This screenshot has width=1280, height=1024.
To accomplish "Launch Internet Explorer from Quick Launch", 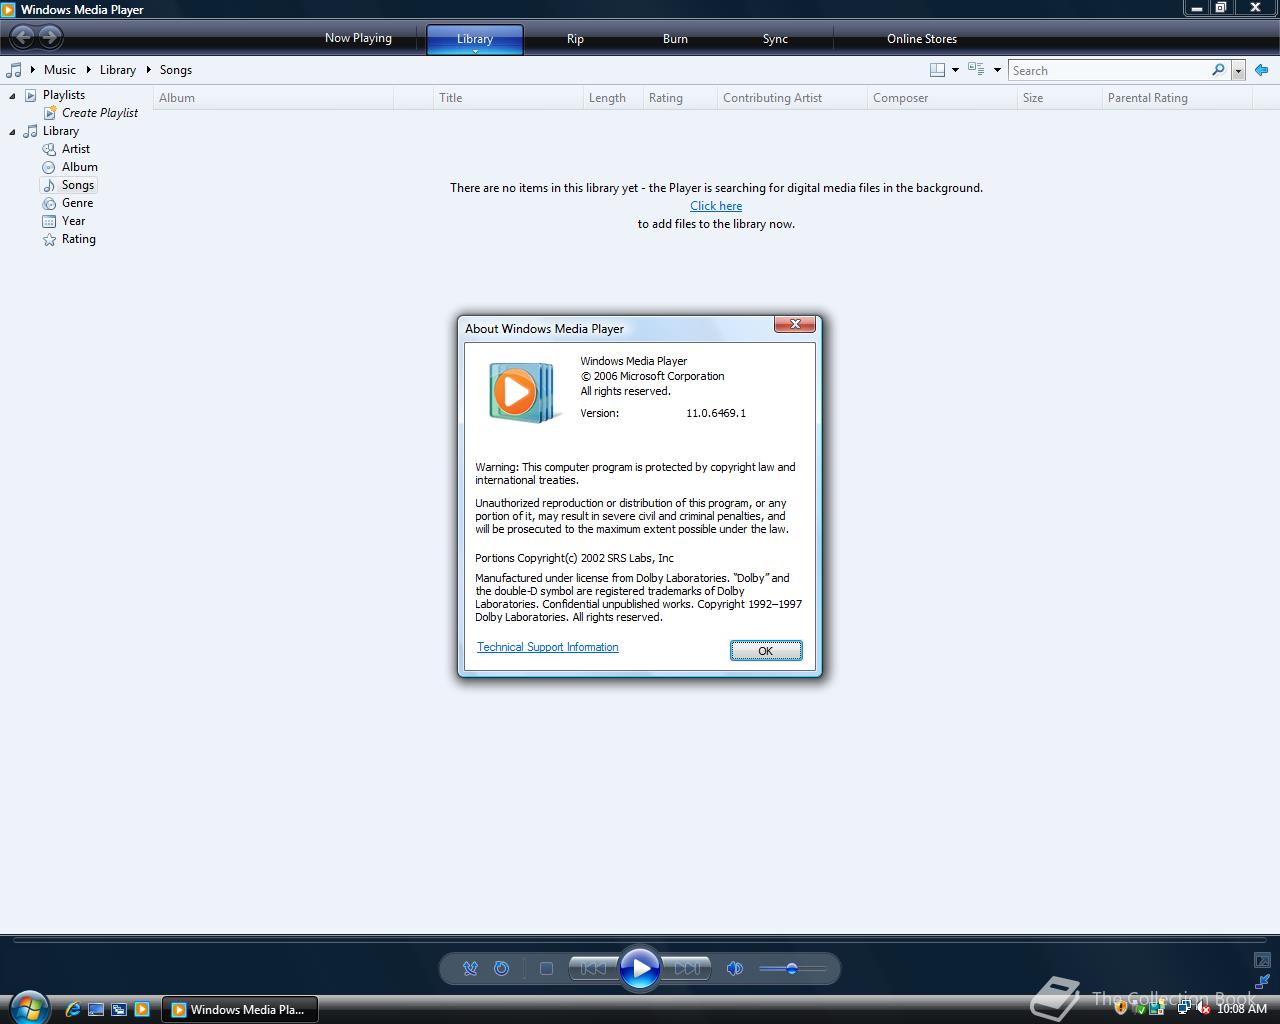I will [73, 1009].
